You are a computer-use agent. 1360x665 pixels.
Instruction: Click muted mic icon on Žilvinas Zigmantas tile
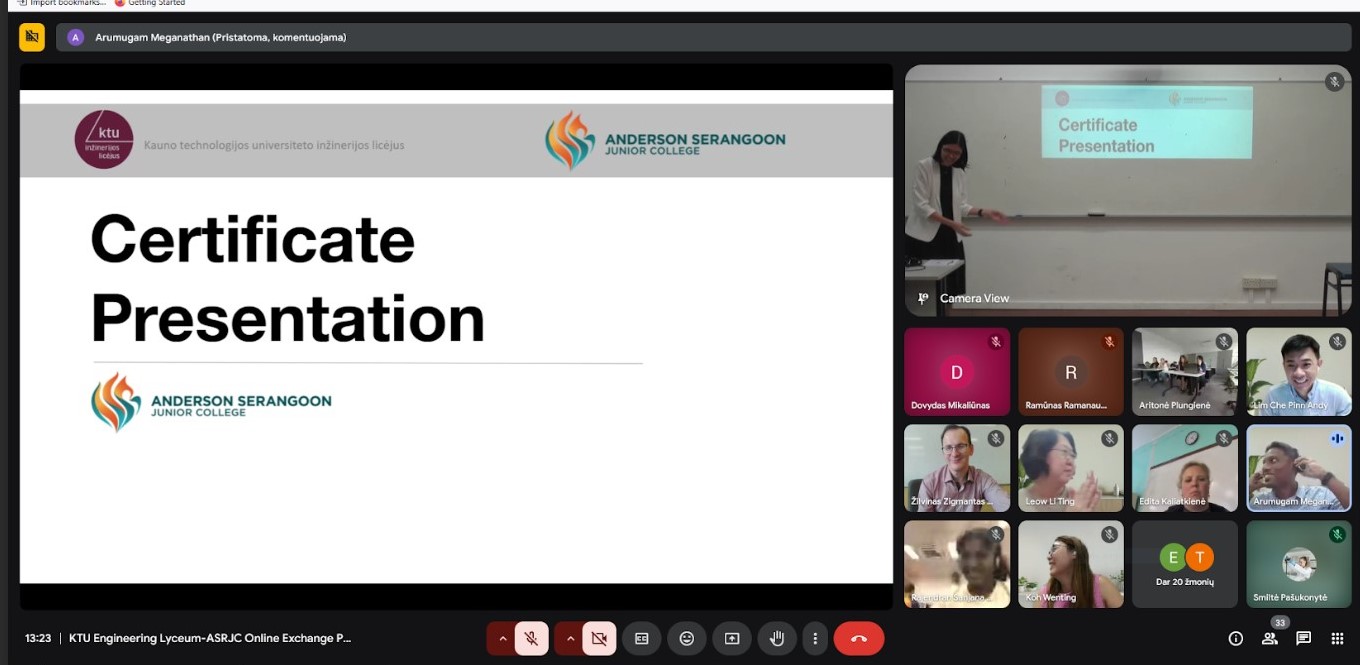click(995, 438)
